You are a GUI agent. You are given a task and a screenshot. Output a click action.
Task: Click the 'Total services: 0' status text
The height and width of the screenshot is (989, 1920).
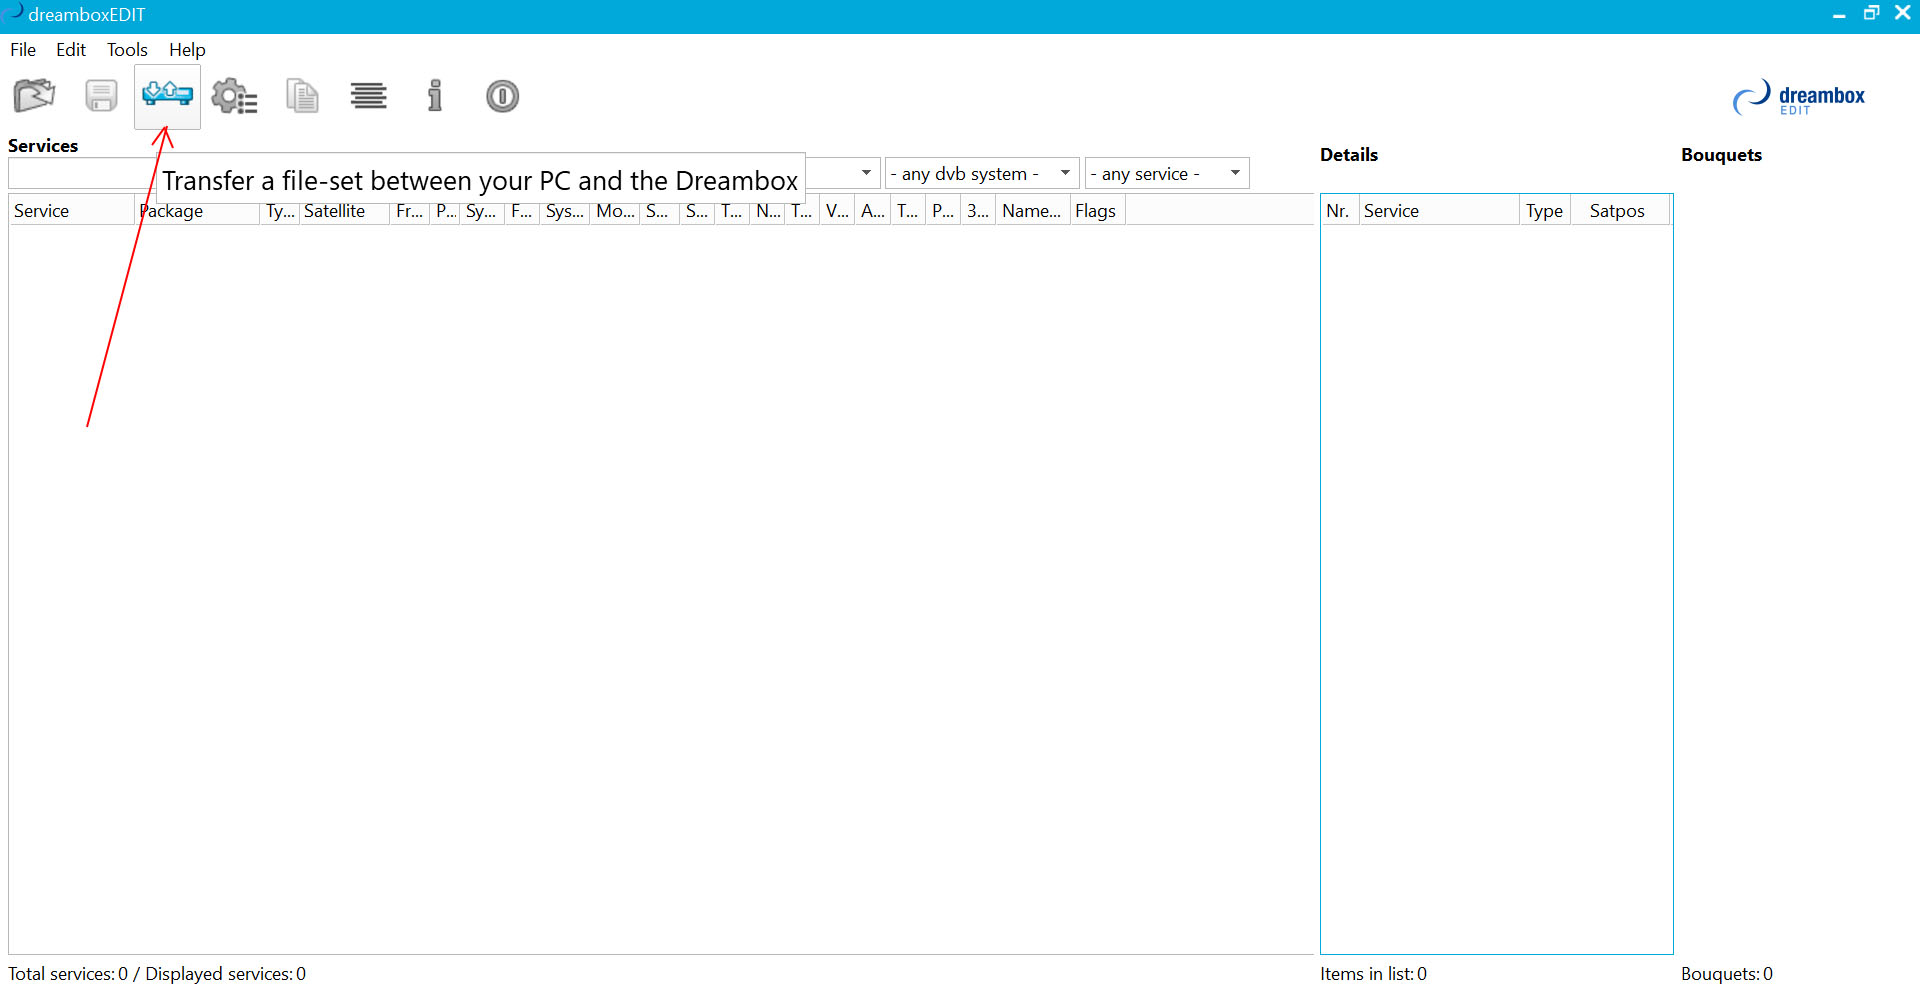click(68, 974)
